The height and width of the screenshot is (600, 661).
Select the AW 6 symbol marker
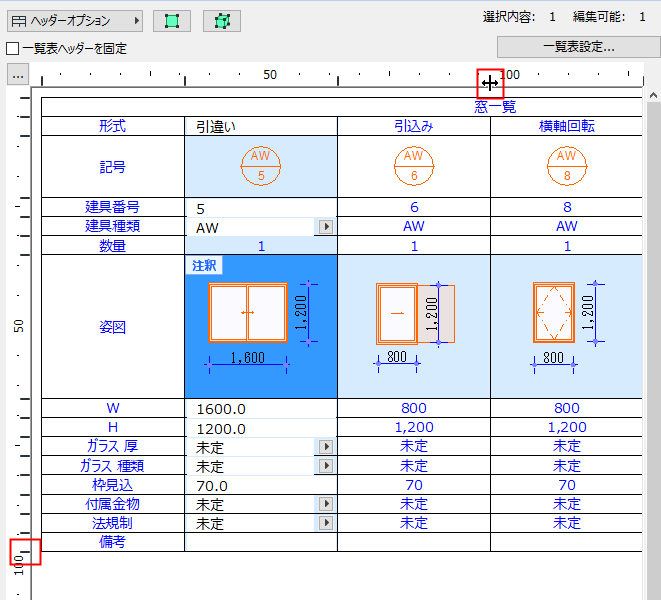tap(414, 166)
